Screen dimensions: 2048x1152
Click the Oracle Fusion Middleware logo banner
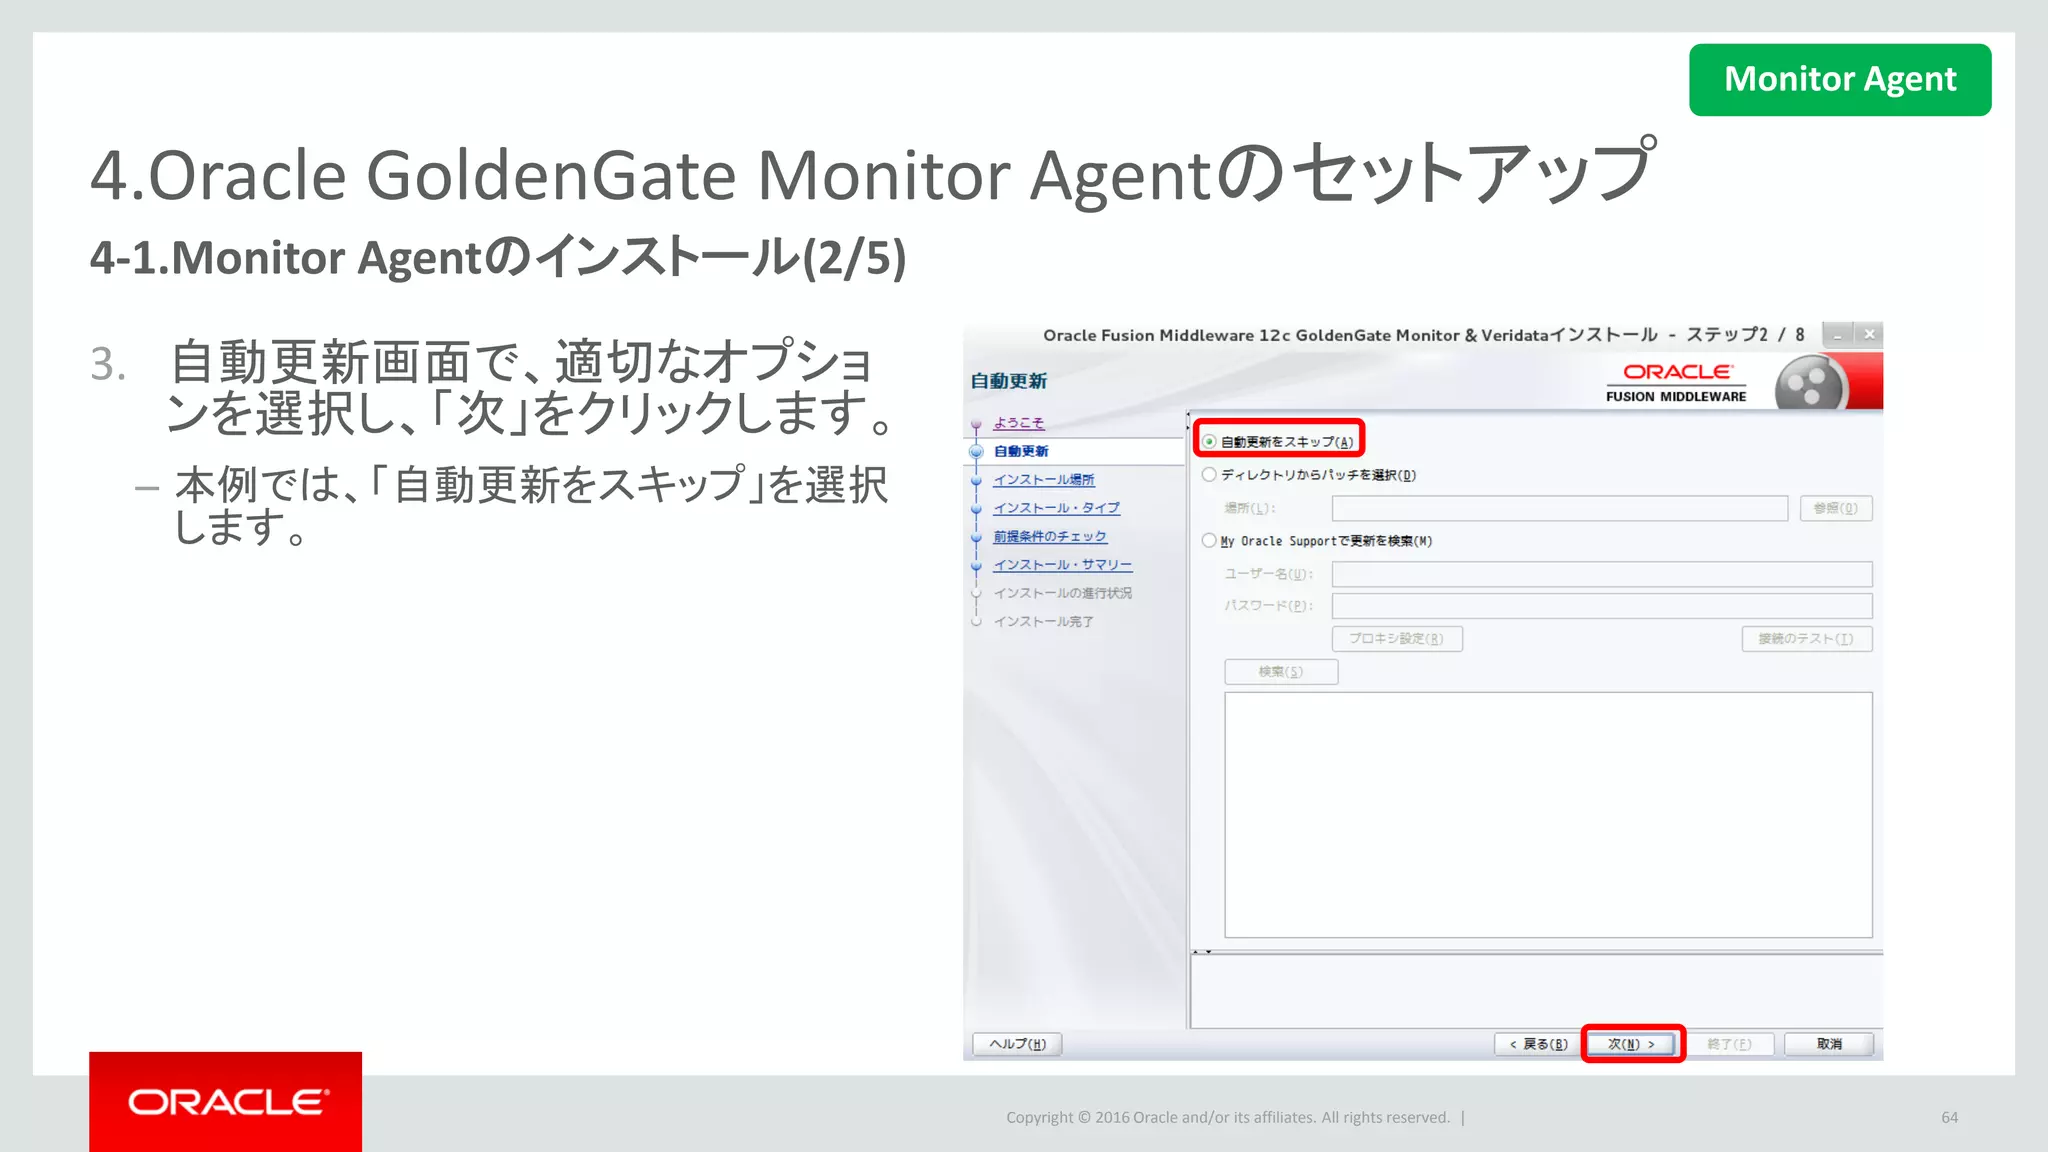click(x=1676, y=382)
